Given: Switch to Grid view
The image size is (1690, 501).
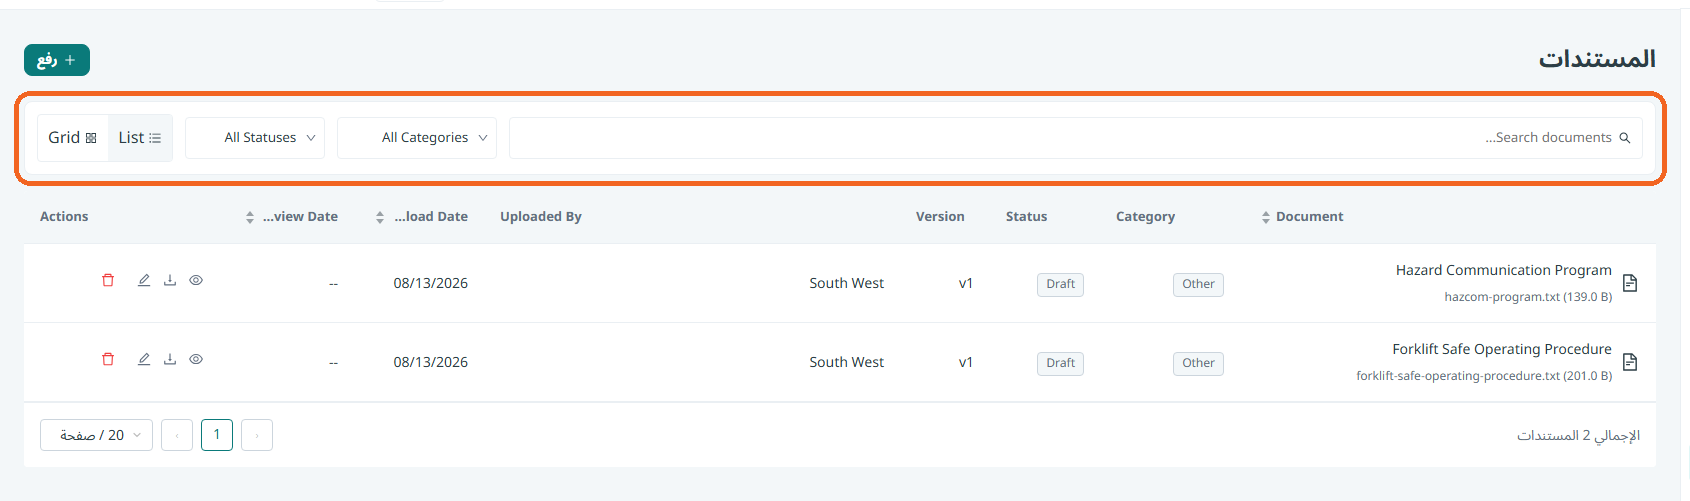Looking at the screenshot, I should coord(73,138).
